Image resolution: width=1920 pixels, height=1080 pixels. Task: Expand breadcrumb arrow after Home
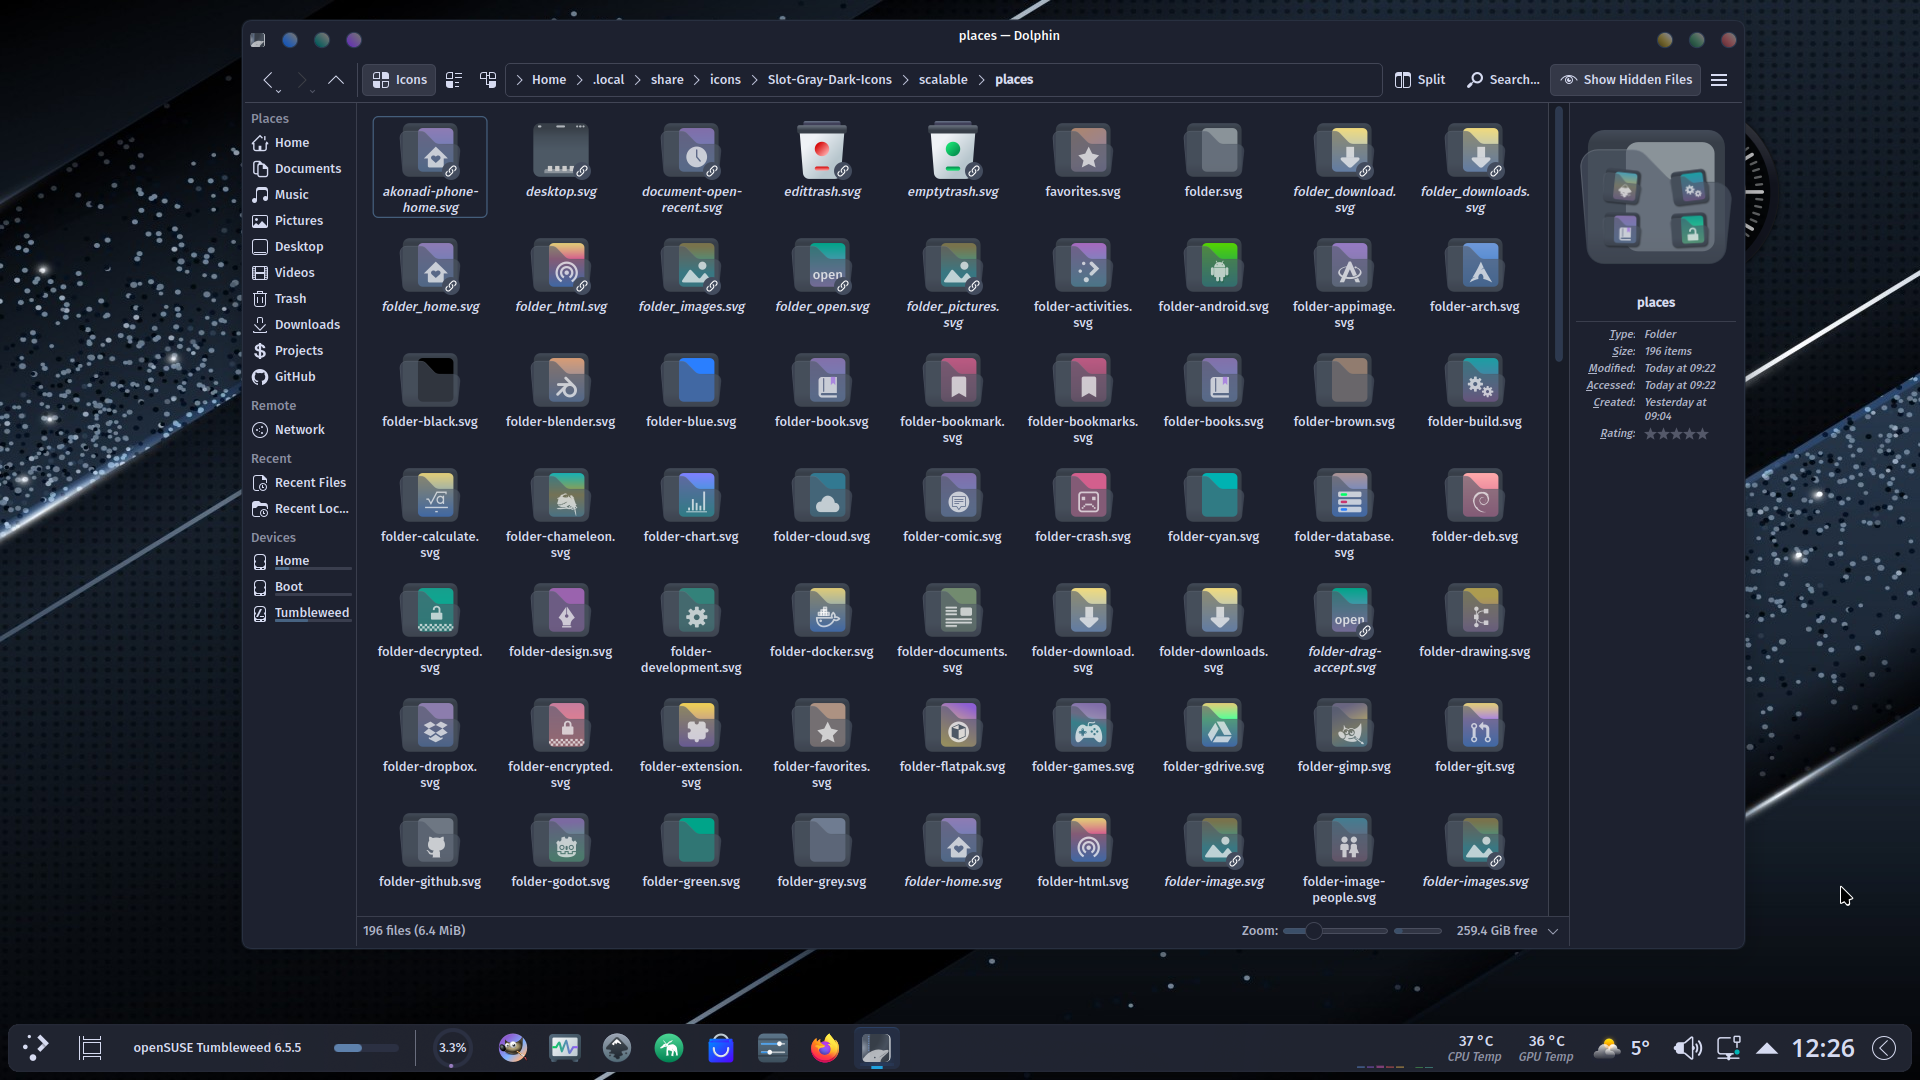click(x=579, y=80)
